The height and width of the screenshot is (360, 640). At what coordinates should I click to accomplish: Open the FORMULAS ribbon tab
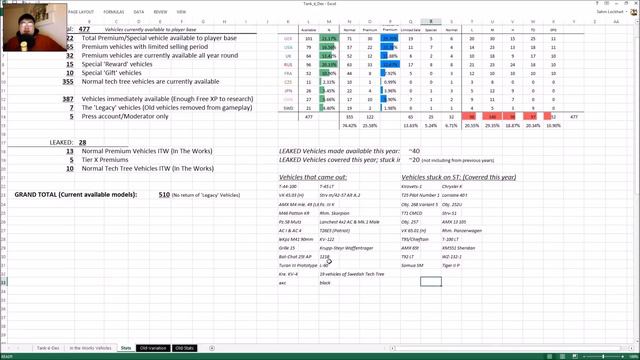pos(113,12)
